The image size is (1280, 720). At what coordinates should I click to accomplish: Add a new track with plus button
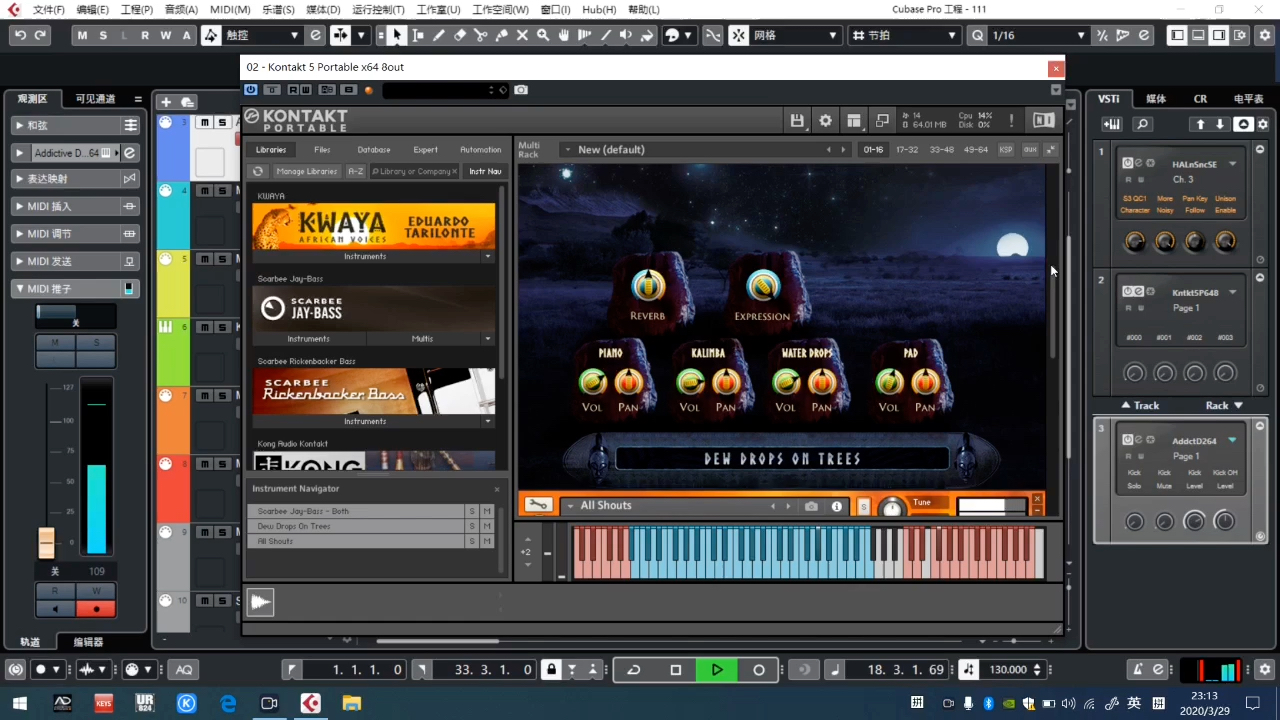click(166, 101)
